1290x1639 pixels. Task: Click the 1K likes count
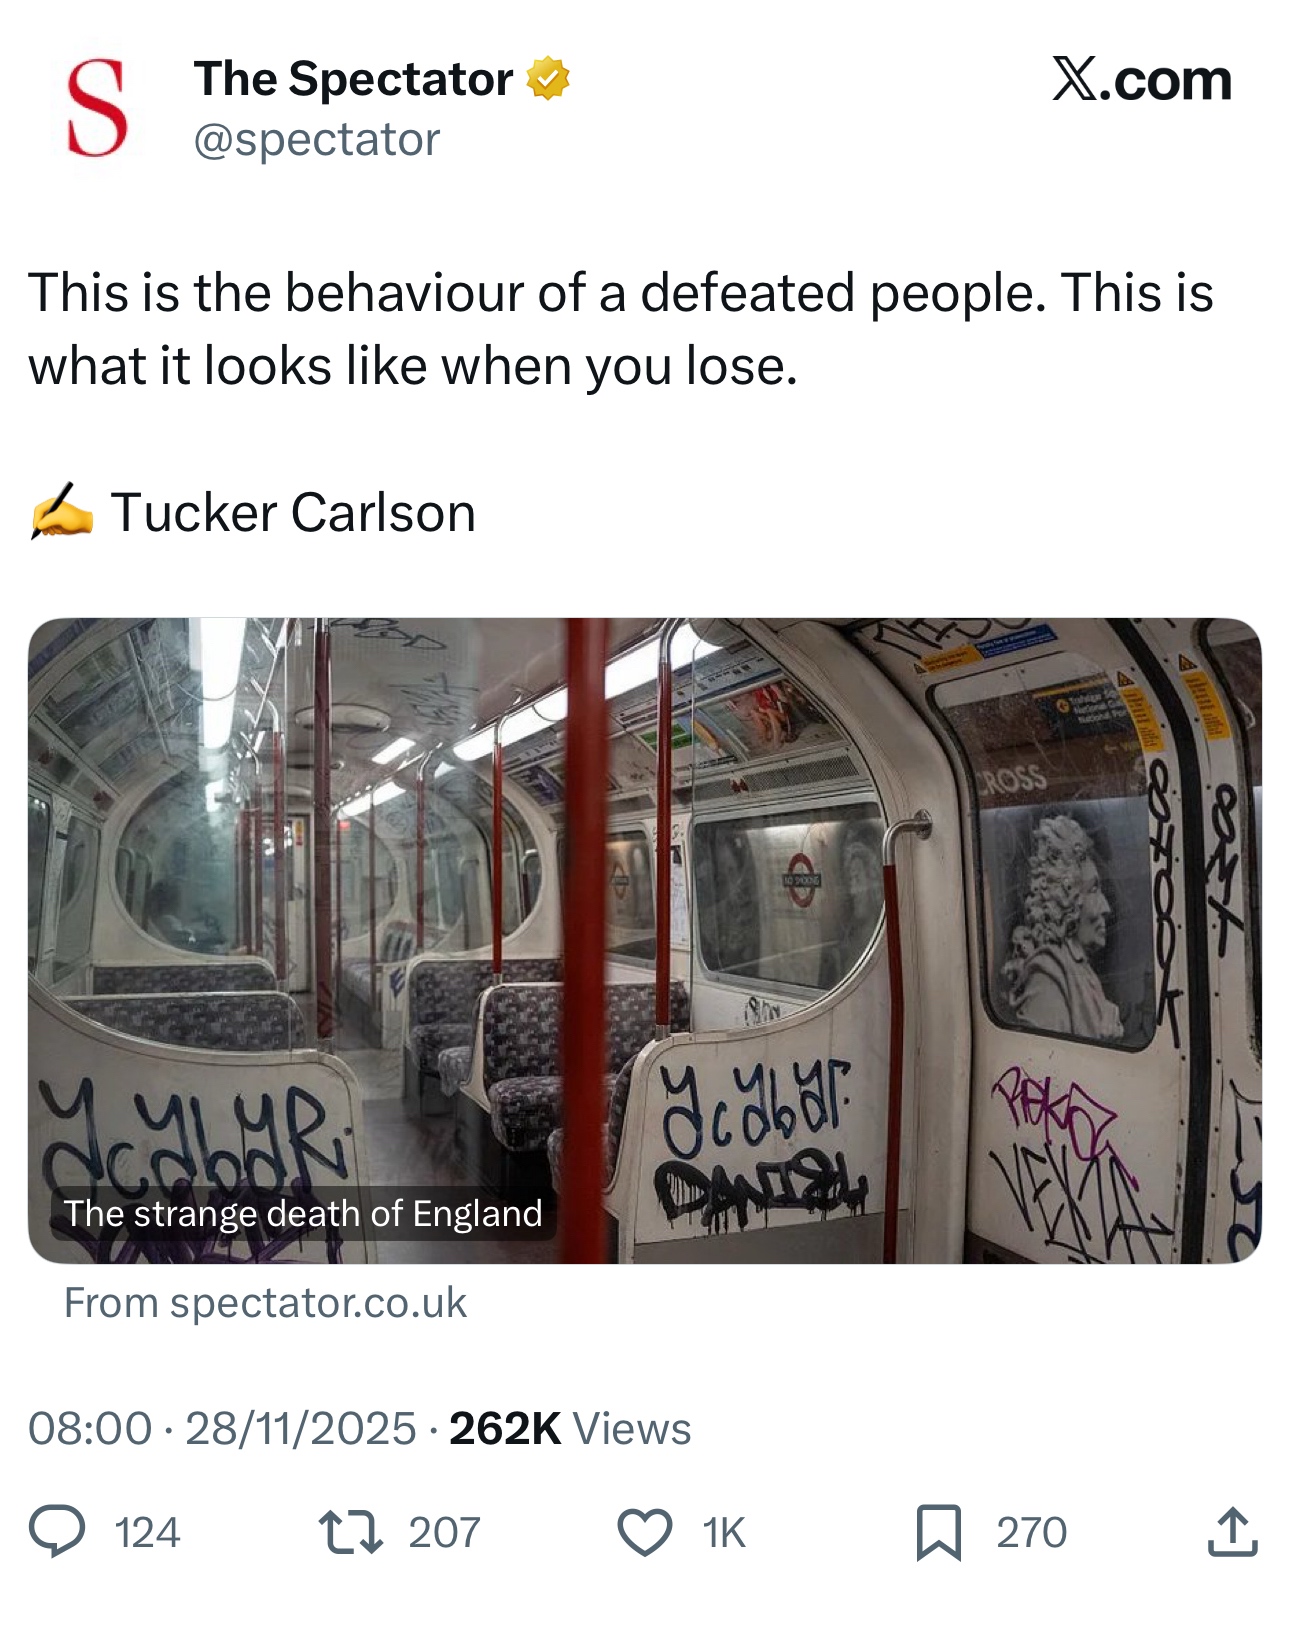(x=724, y=1532)
